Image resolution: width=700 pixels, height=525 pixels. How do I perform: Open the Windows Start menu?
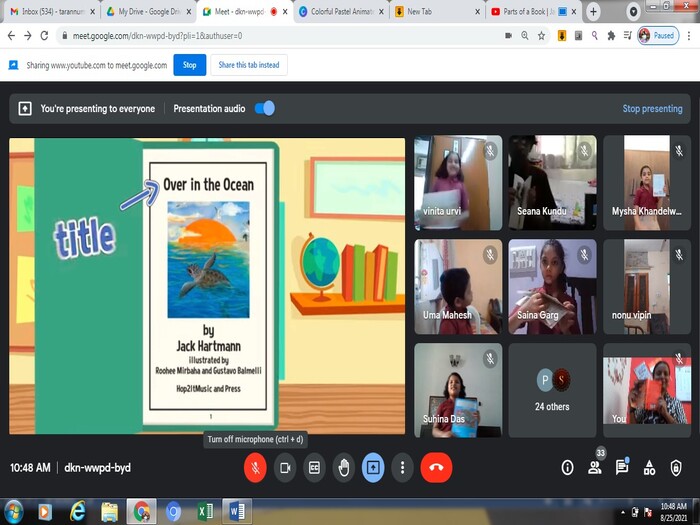tap(13, 512)
